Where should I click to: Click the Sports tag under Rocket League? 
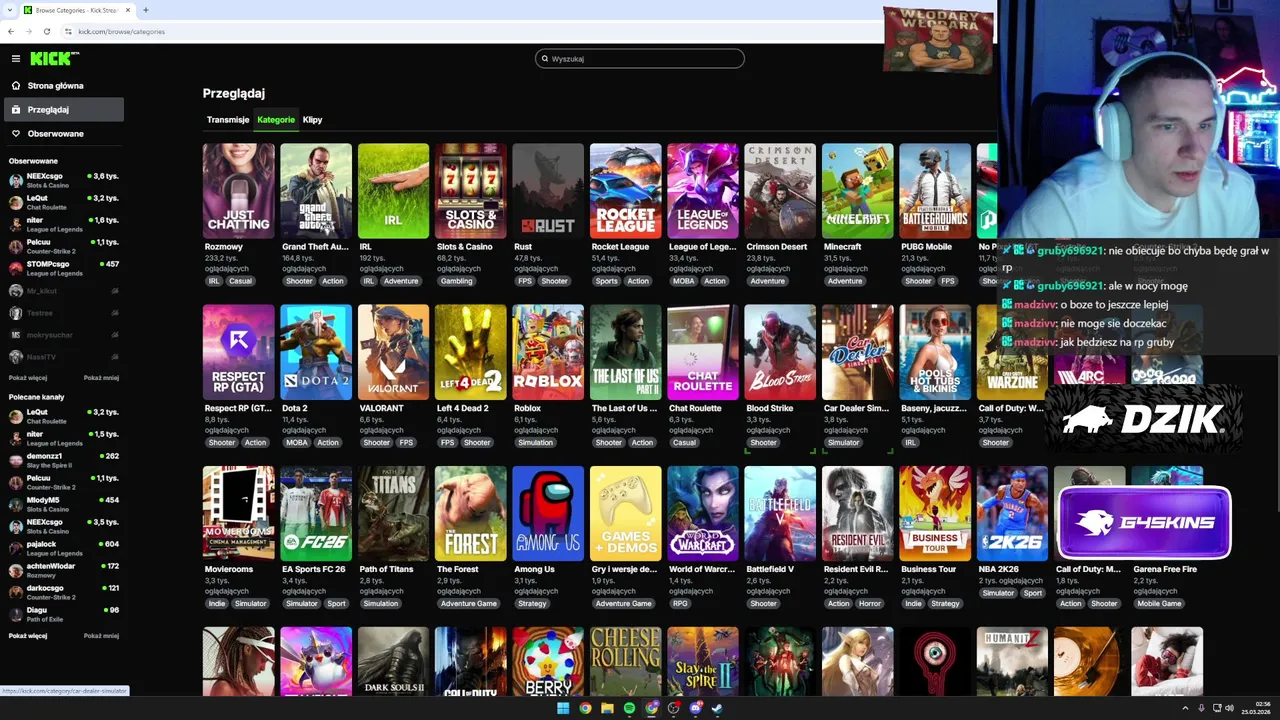coord(606,281)
